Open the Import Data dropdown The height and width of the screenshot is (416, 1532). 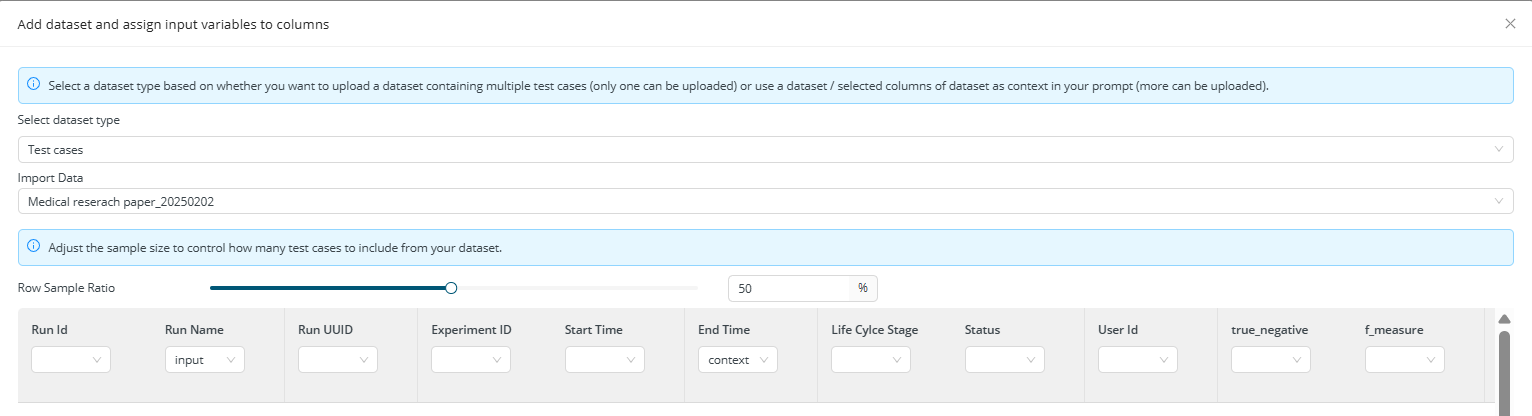pos(765,201)
